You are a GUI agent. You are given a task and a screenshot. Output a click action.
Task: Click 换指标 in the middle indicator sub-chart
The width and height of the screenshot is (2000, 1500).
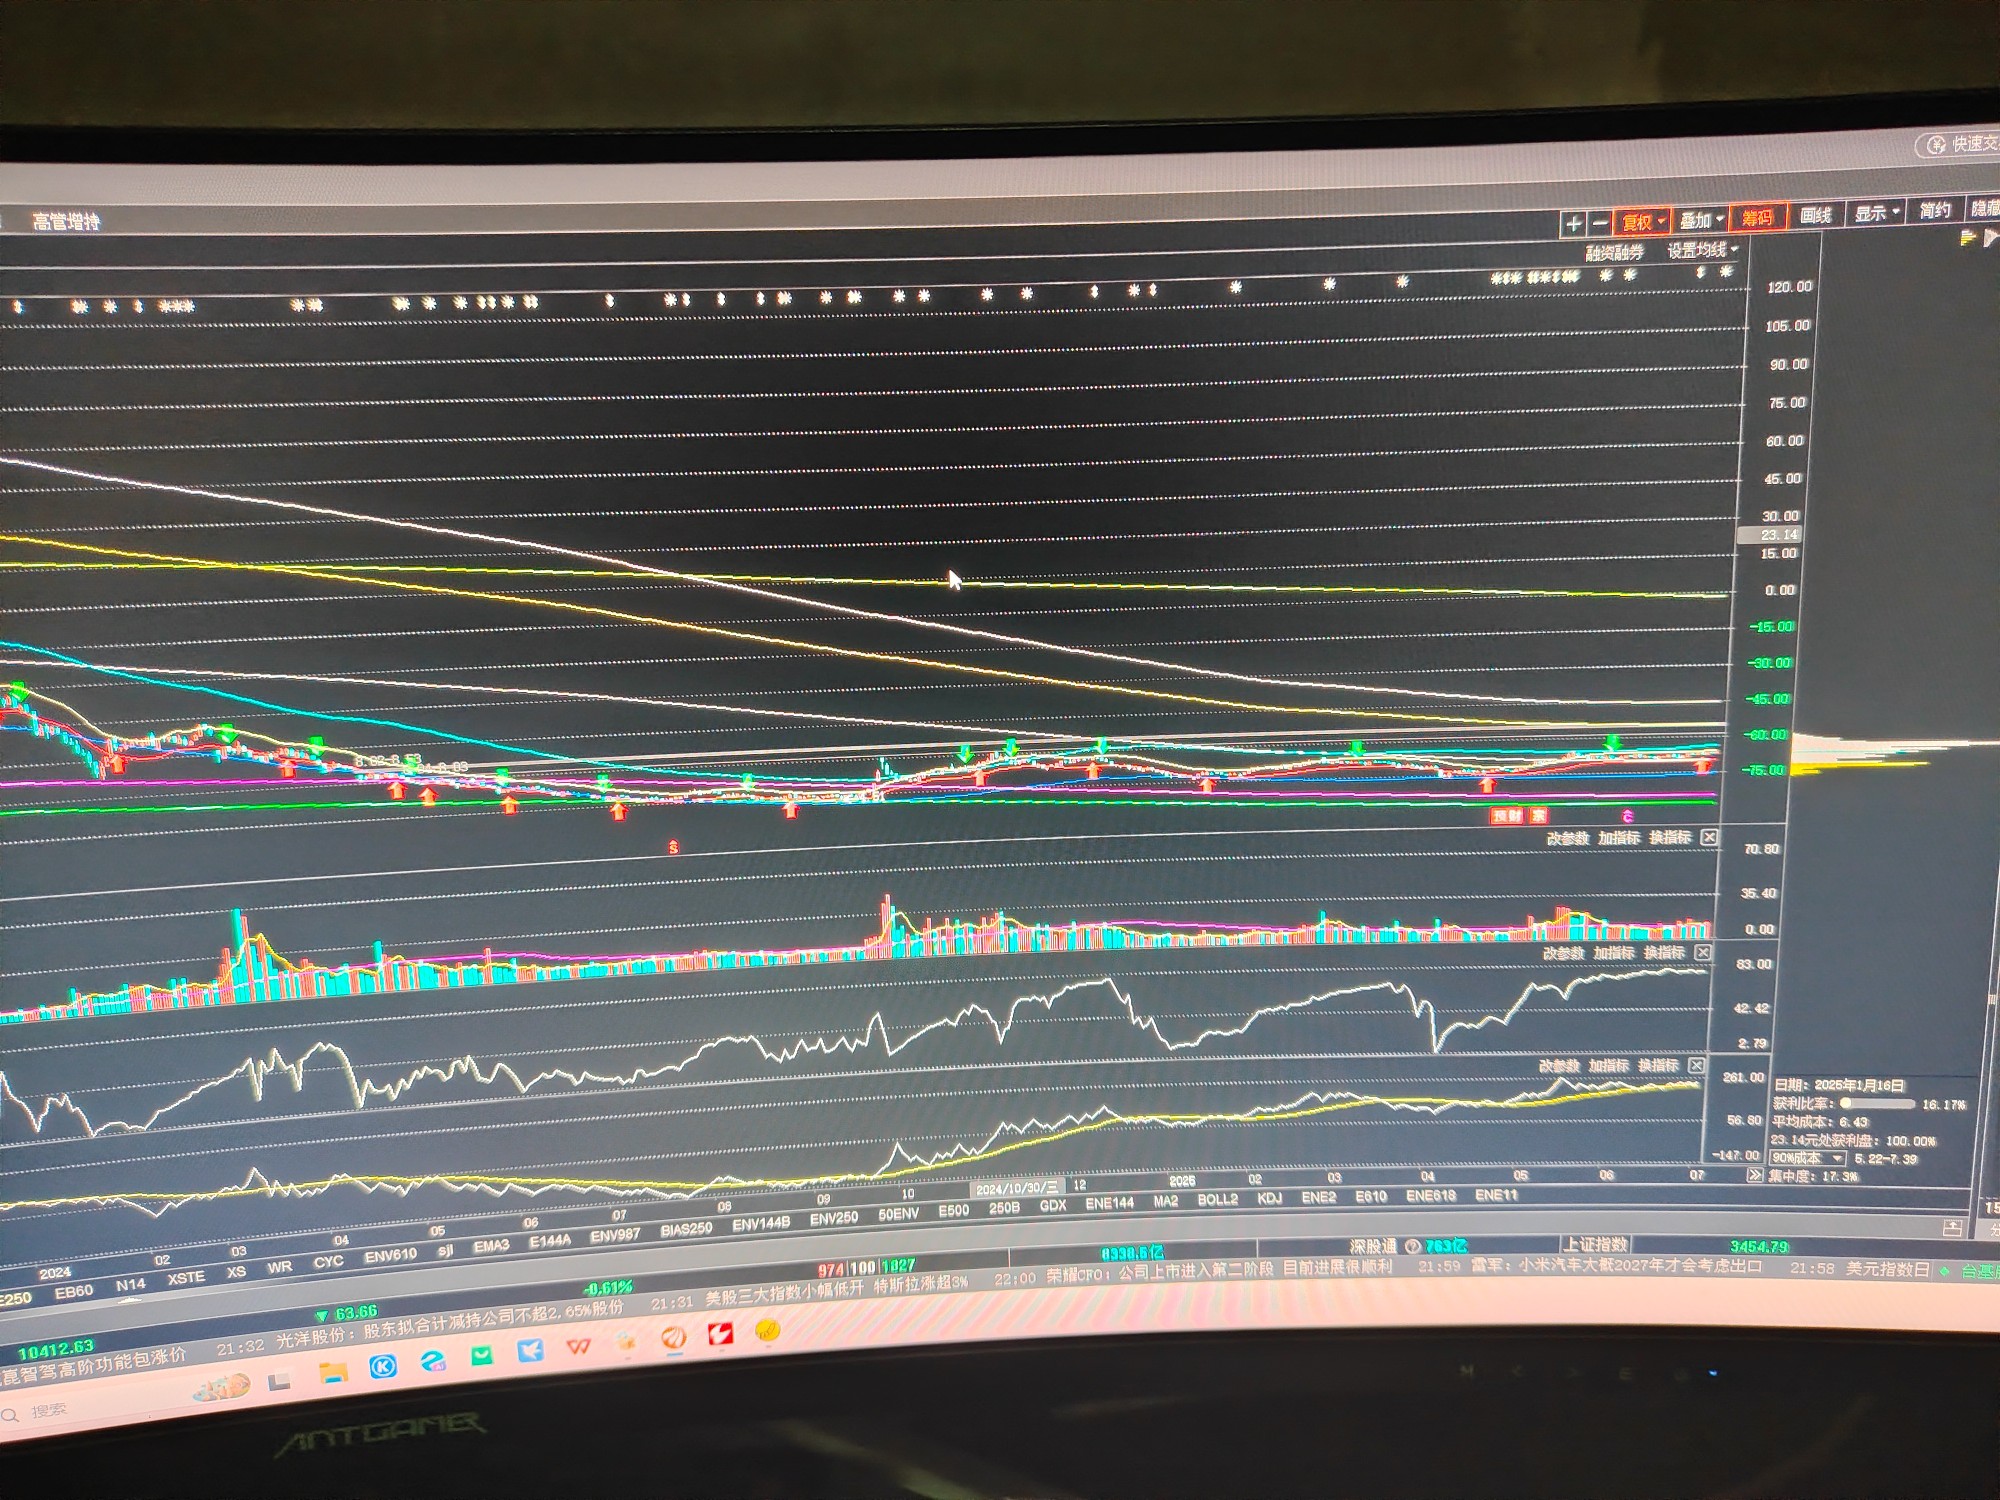click(x=1664, y=952)
